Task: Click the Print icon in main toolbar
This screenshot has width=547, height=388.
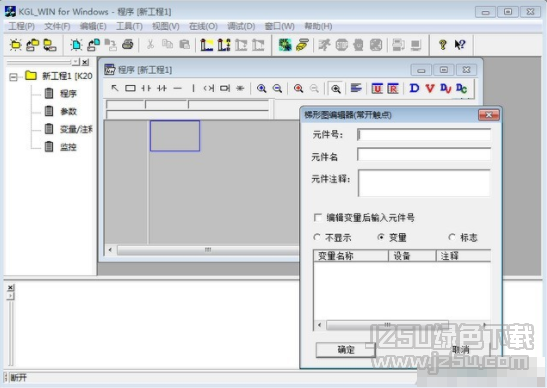Action: pos(128,45)
